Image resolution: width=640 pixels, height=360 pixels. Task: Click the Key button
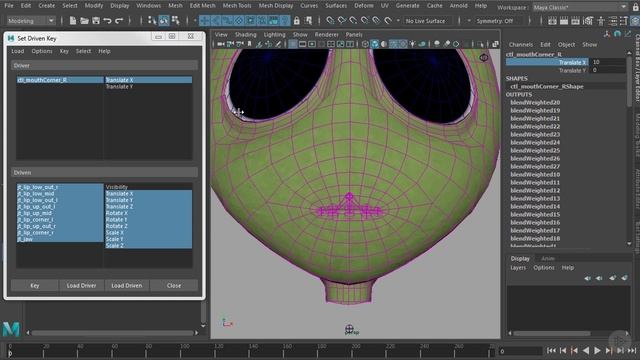tap(35, 285)
